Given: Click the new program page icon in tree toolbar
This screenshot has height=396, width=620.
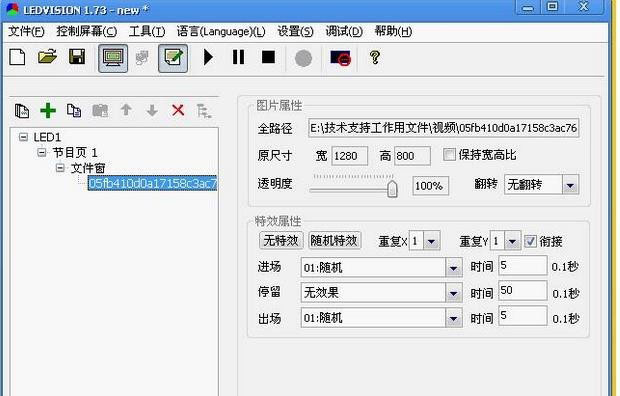Looking at the screenshot, I should (22, 111).
